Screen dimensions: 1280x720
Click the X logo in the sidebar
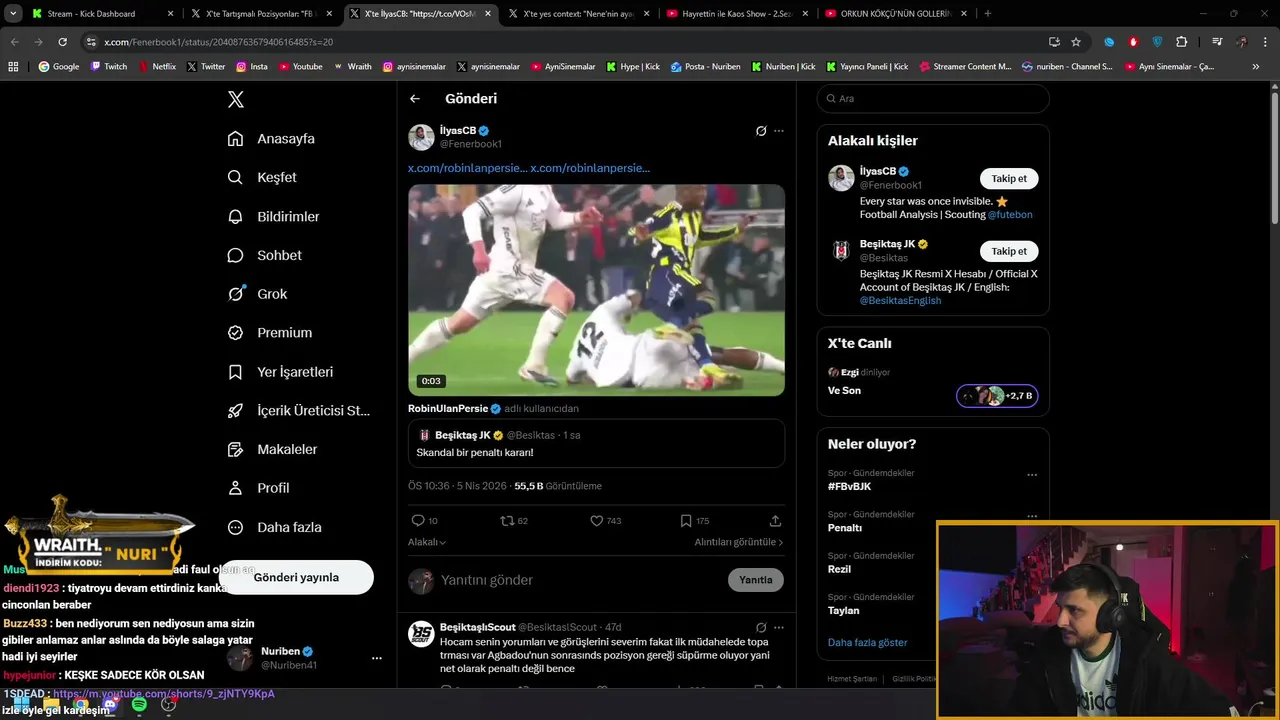[236, 99]
